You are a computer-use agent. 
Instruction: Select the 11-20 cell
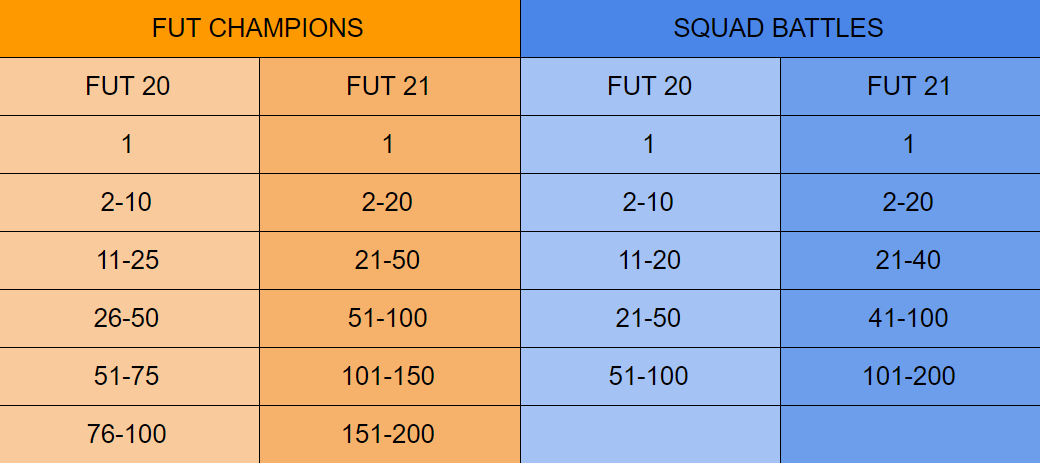pos(650,261)
